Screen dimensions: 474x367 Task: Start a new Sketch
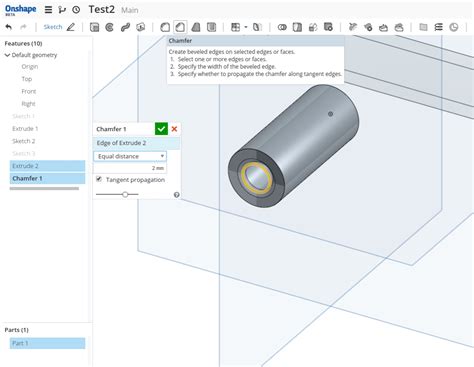[59, 27]
